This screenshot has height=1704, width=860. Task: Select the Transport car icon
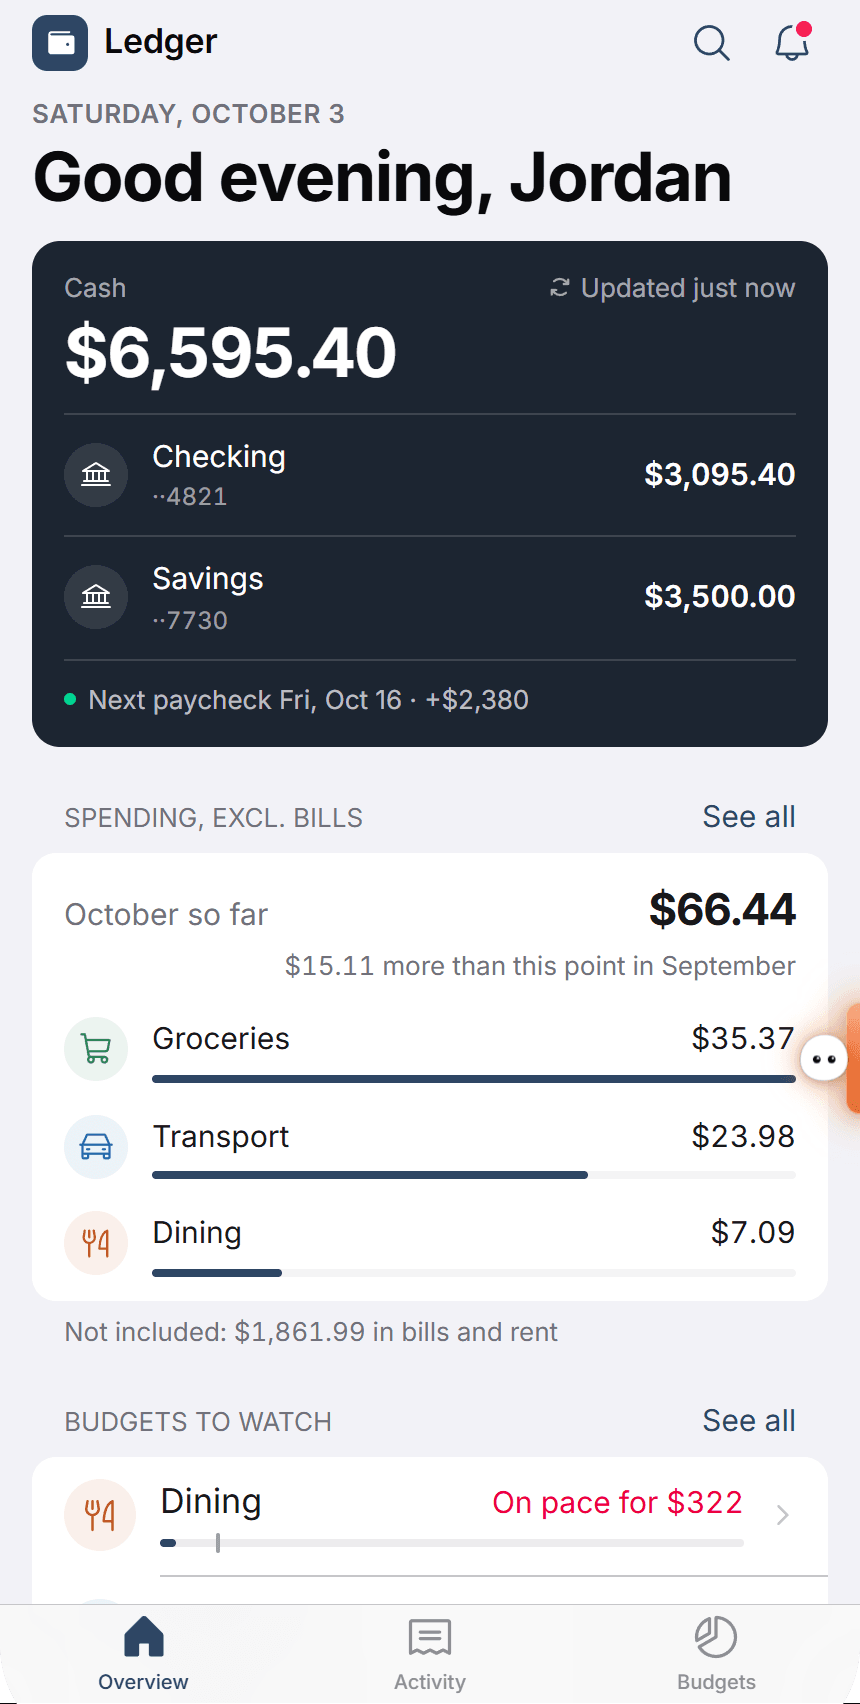[x=96, y=1146]
